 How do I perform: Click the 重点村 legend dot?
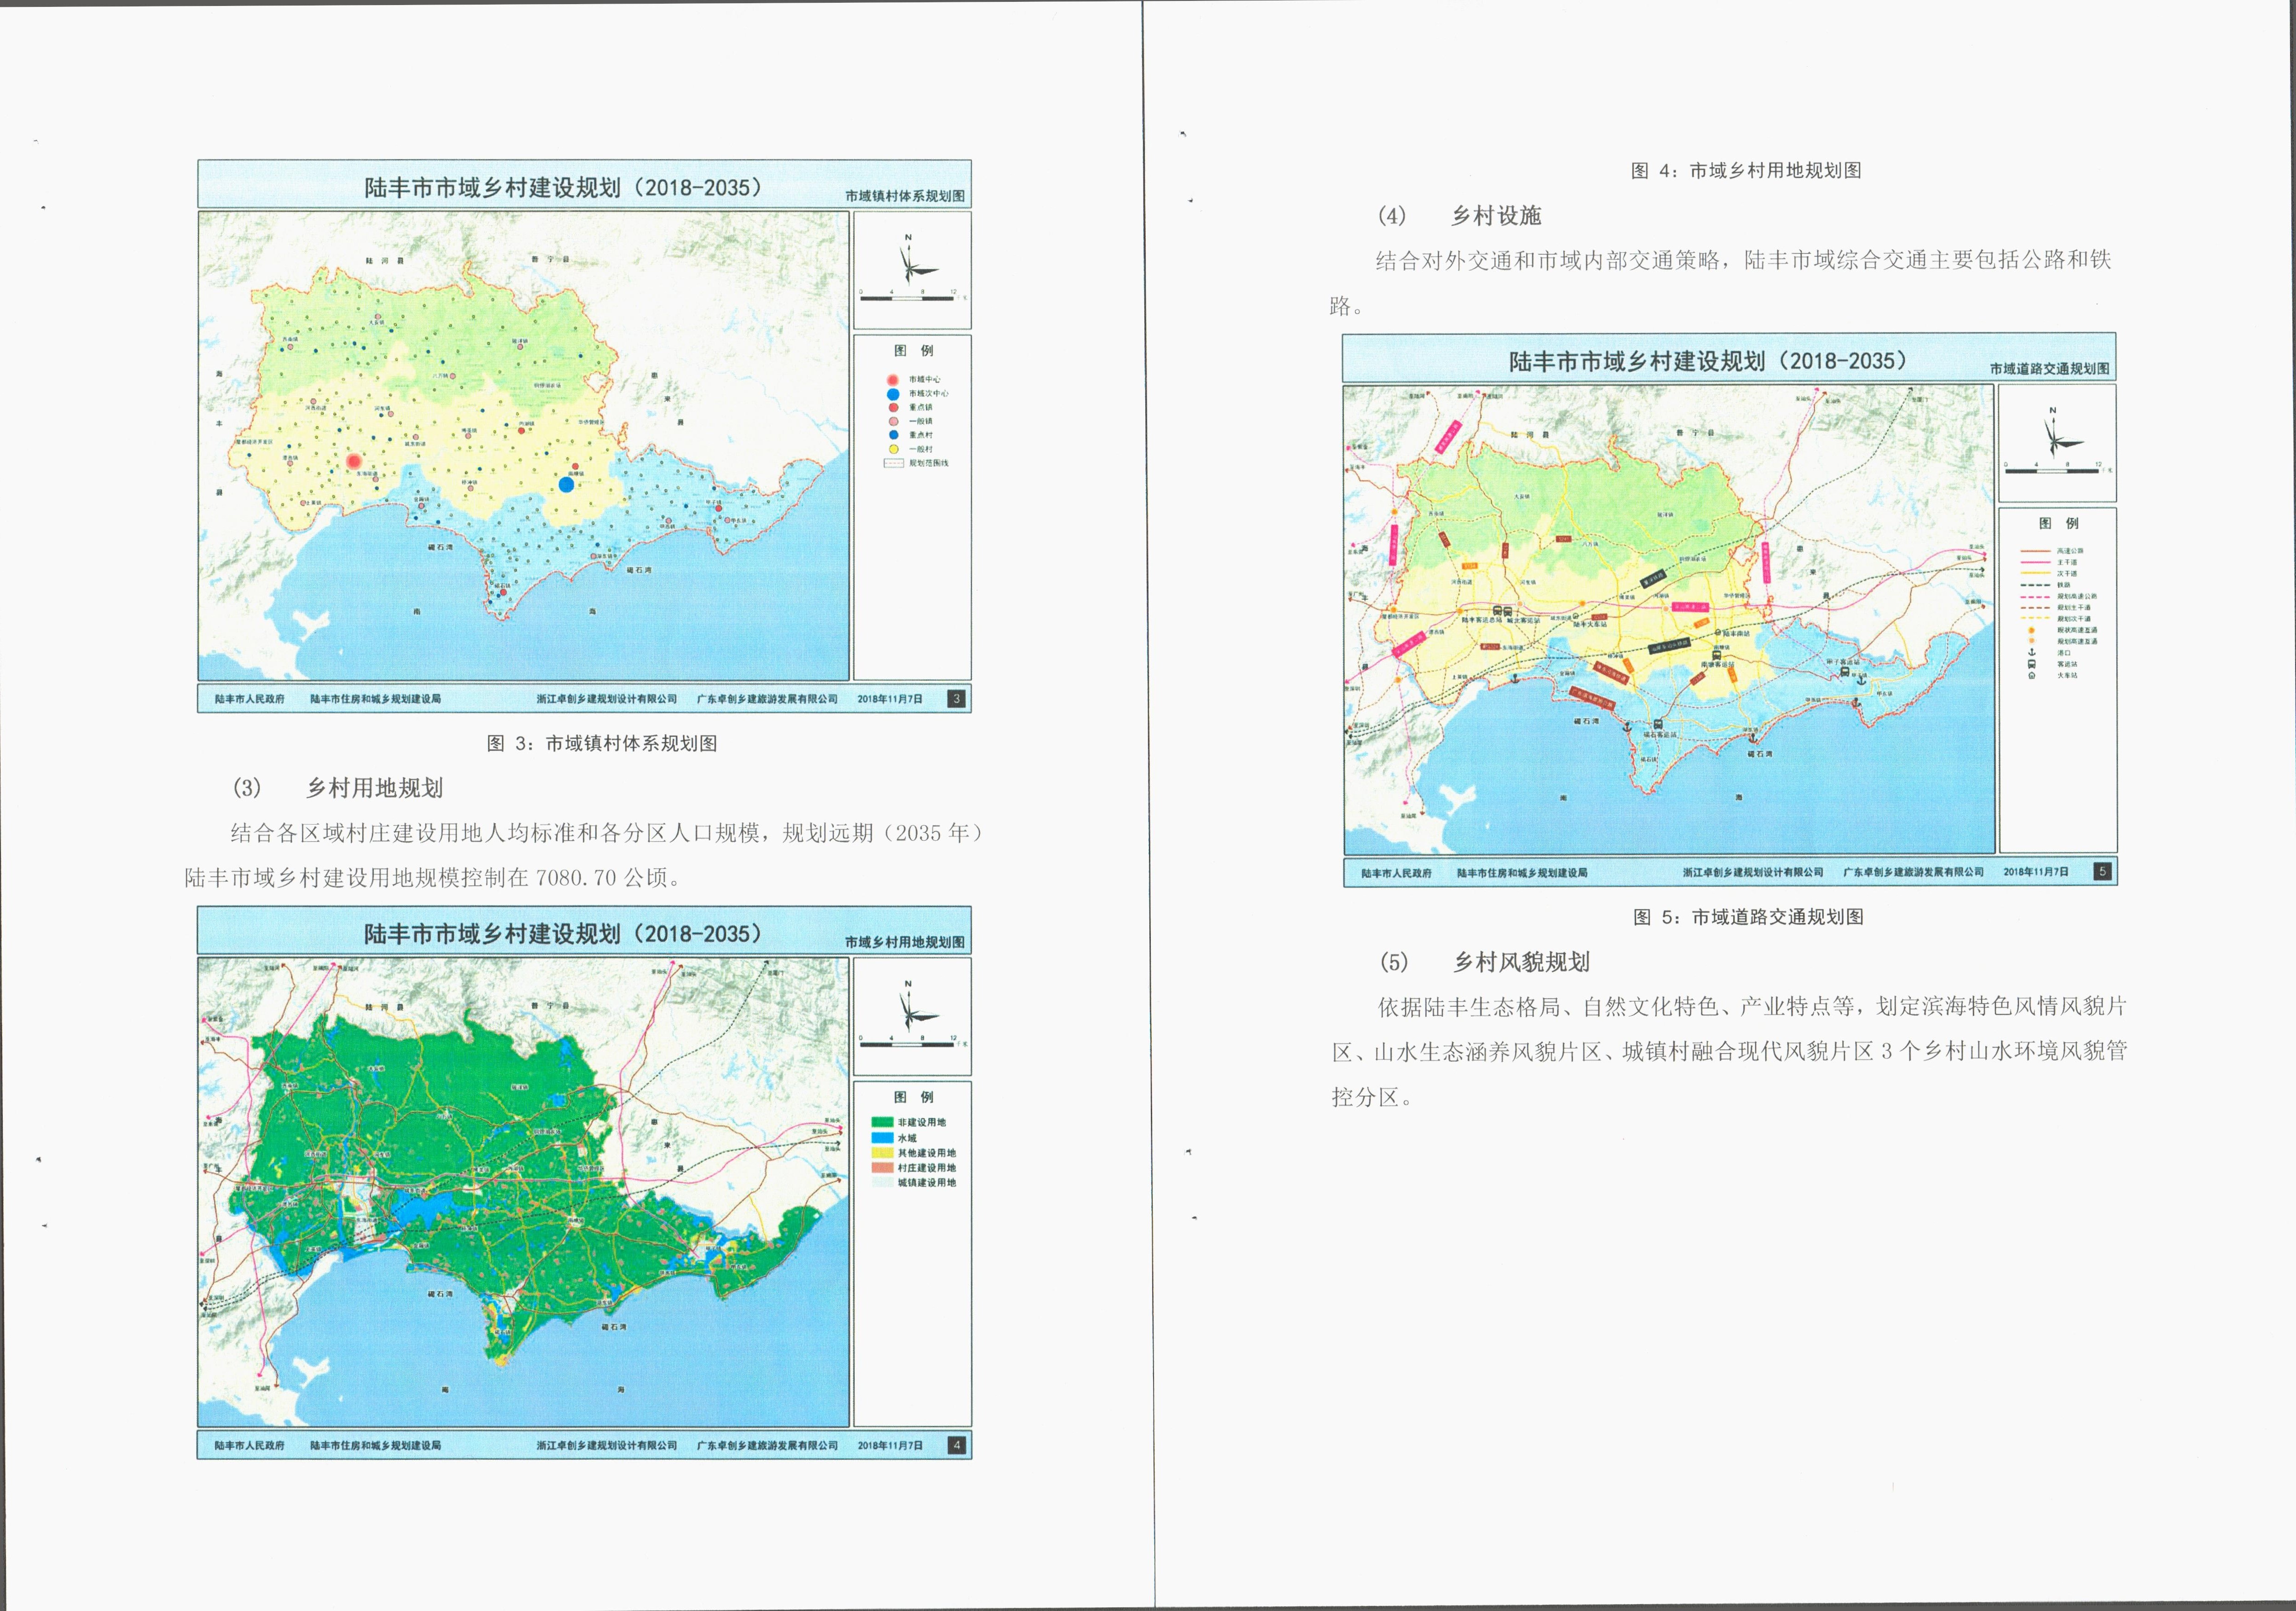click(894, 435)
